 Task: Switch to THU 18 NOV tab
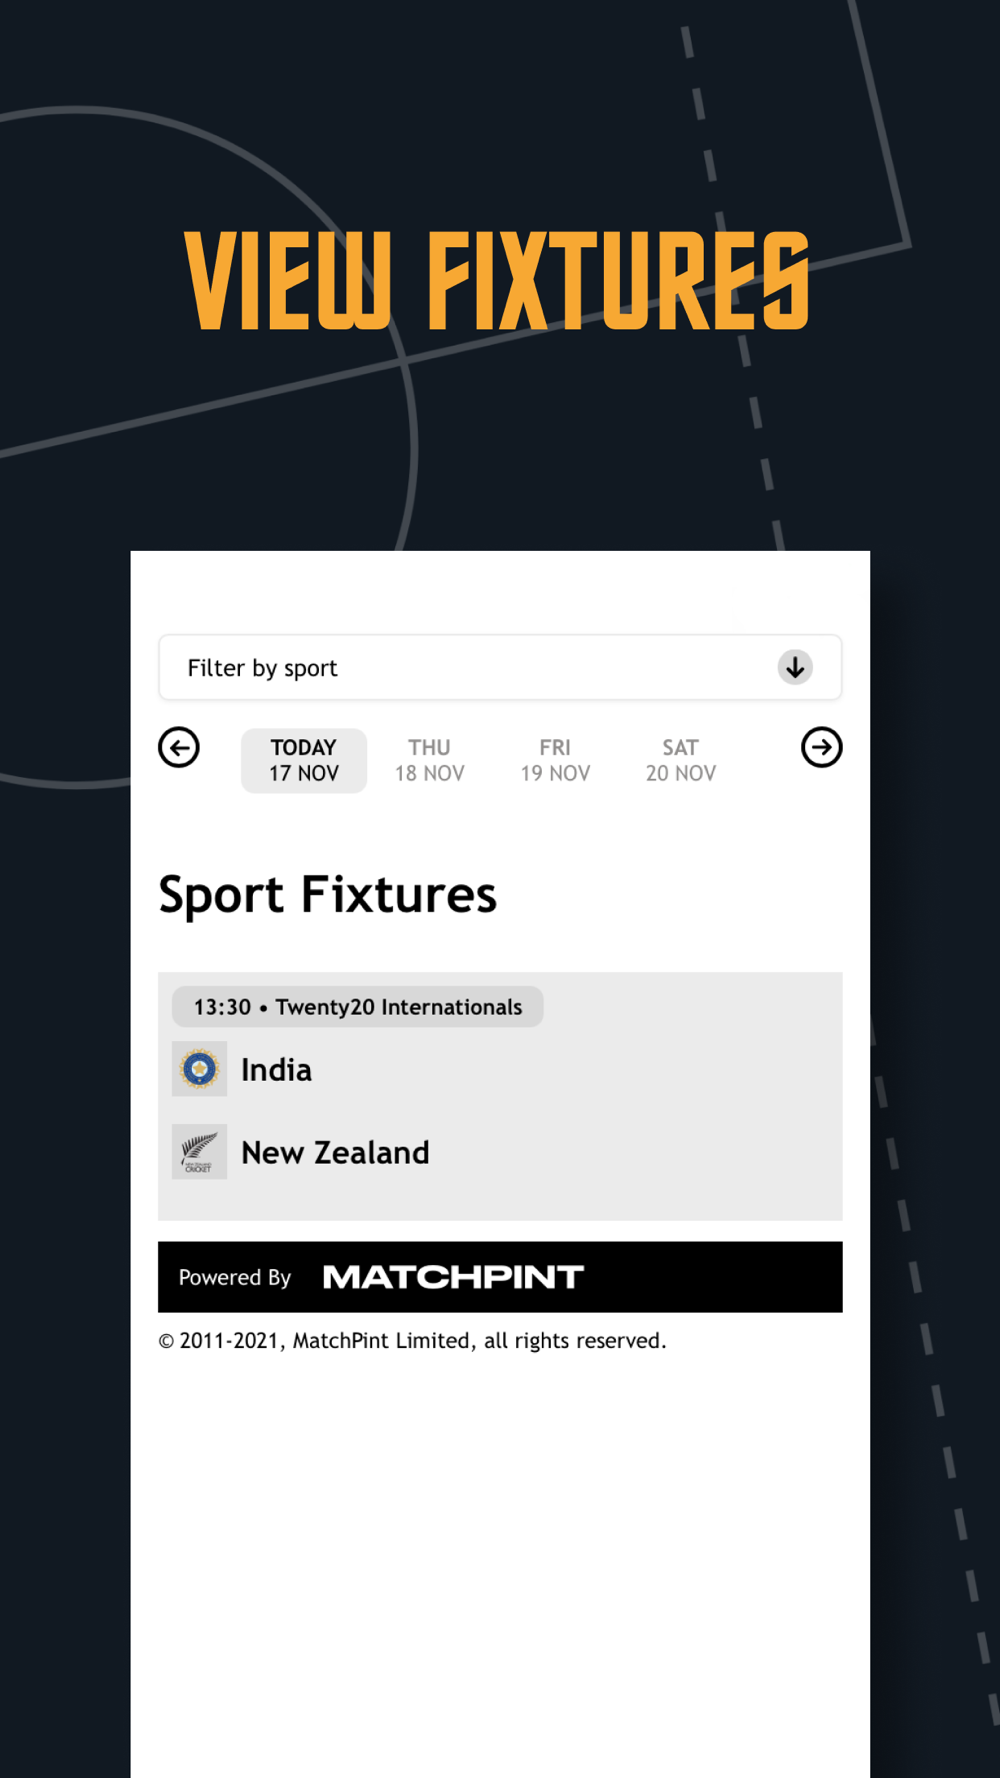coord(429,760)
